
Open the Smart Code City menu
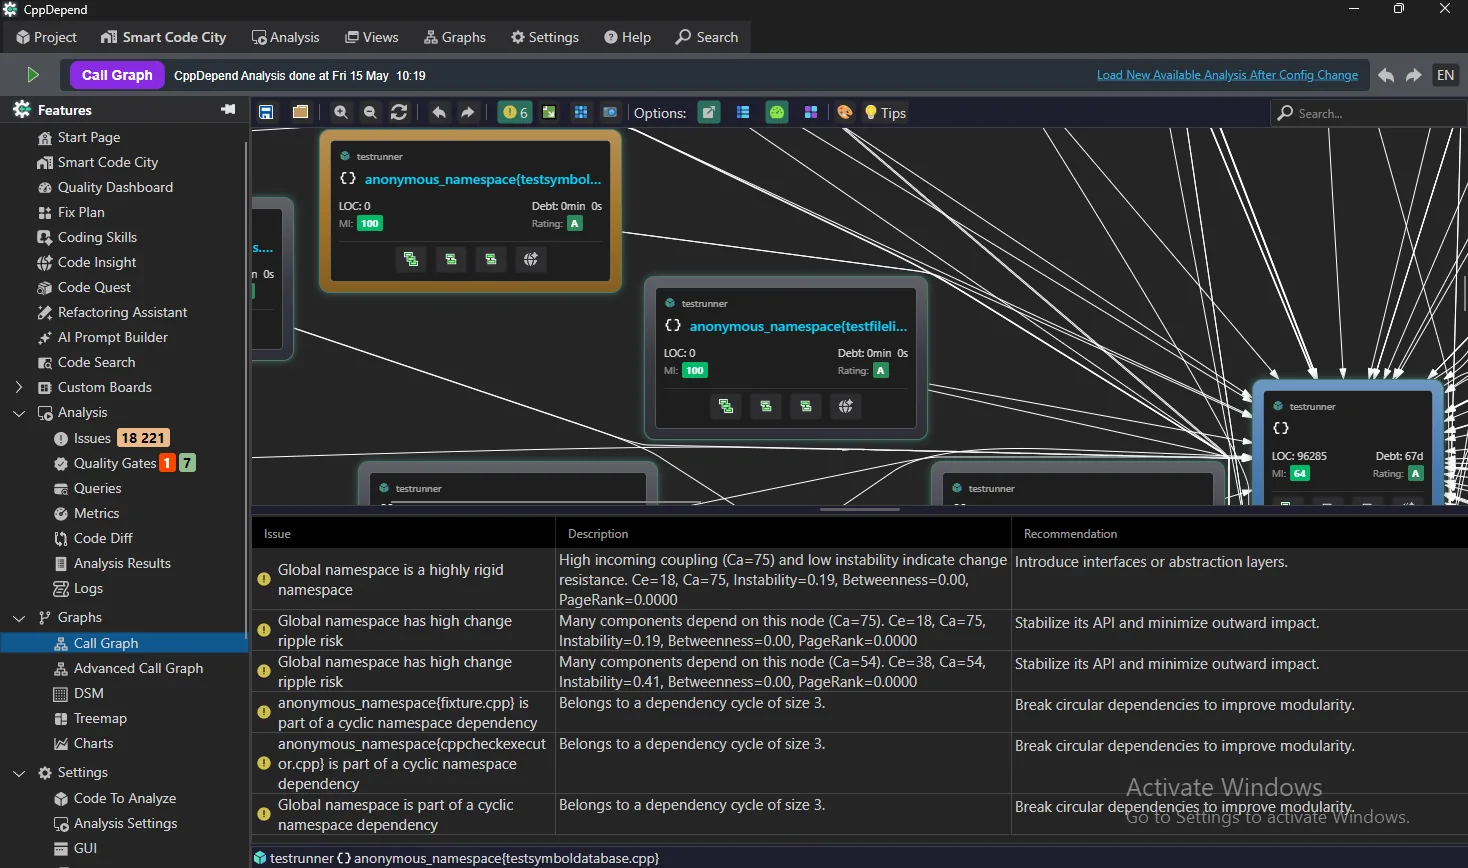coord(164,37)
